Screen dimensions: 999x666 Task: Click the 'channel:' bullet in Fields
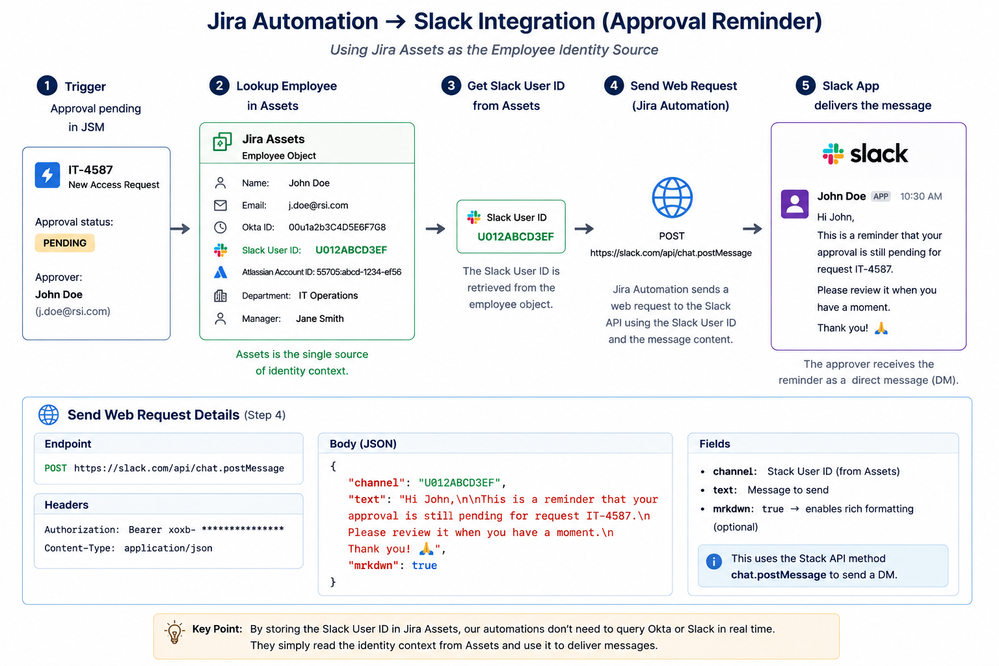734,472
